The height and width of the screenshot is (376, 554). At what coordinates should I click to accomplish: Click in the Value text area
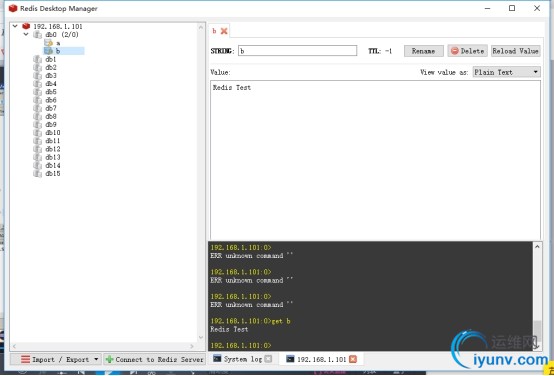(375, 160)
